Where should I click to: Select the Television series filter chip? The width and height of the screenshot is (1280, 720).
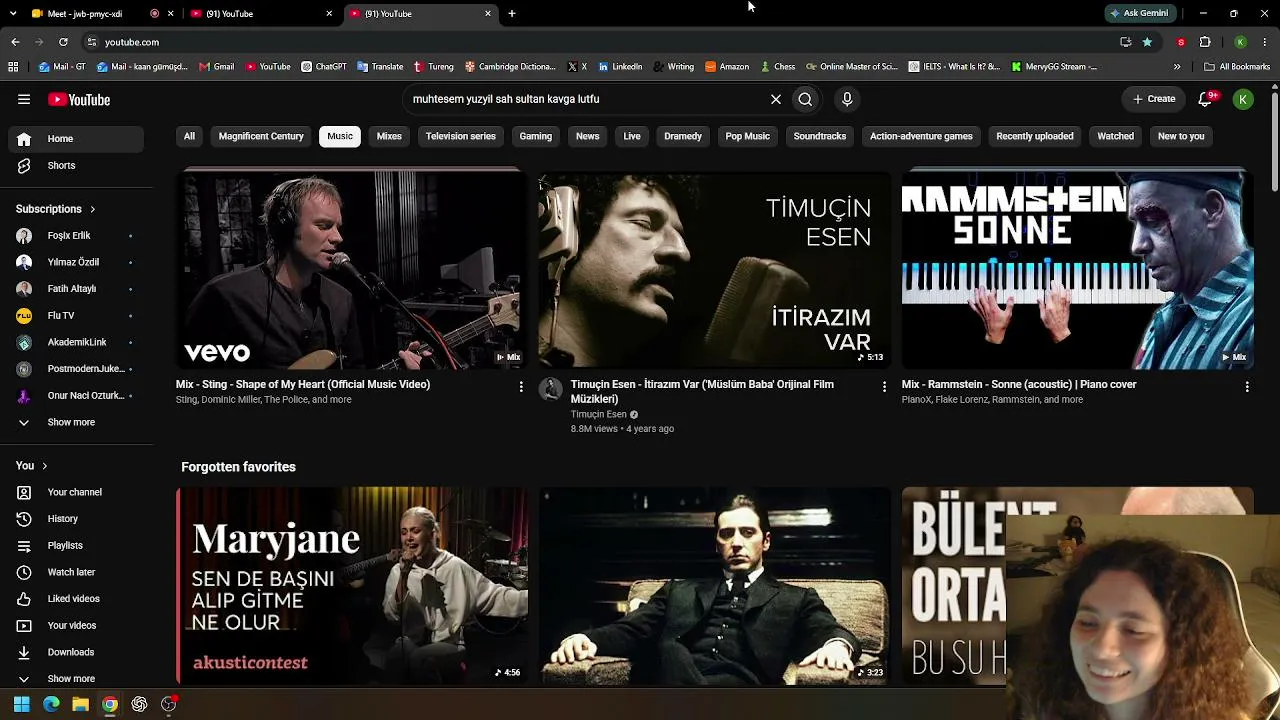click(461, 136)
